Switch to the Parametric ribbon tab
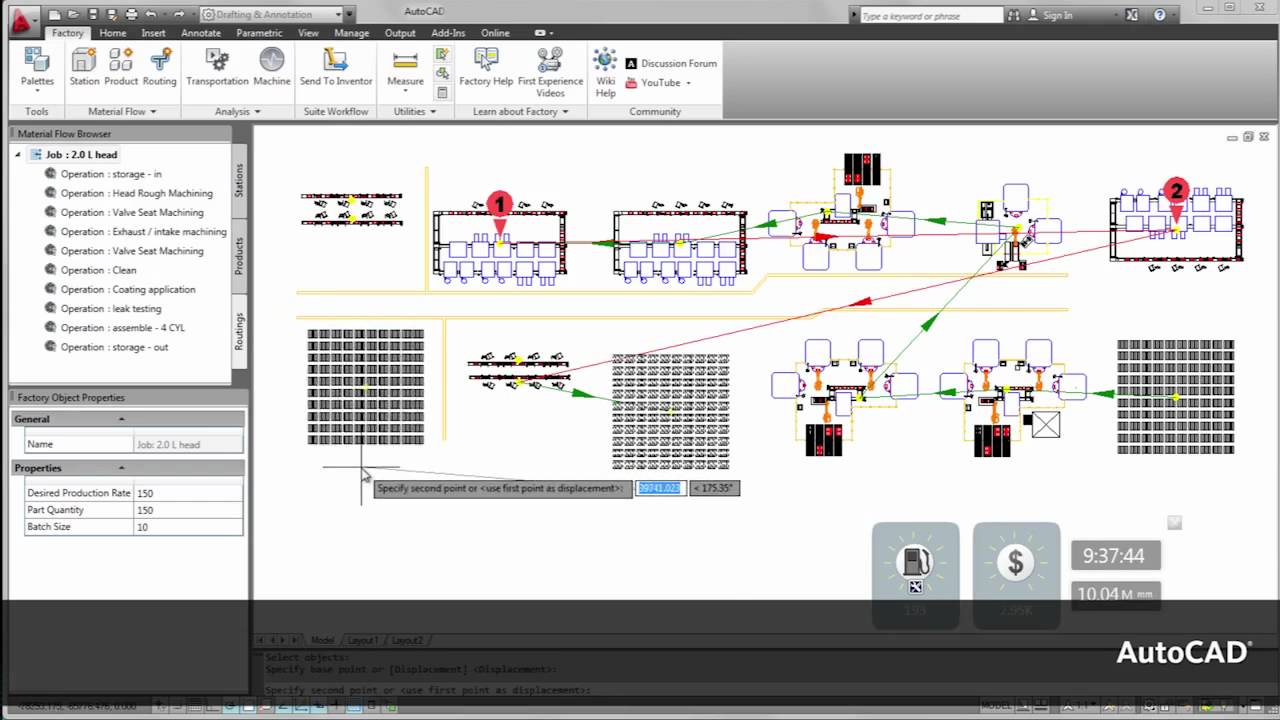This screenshot has height=720, width=1280. (x=259, y=33)
